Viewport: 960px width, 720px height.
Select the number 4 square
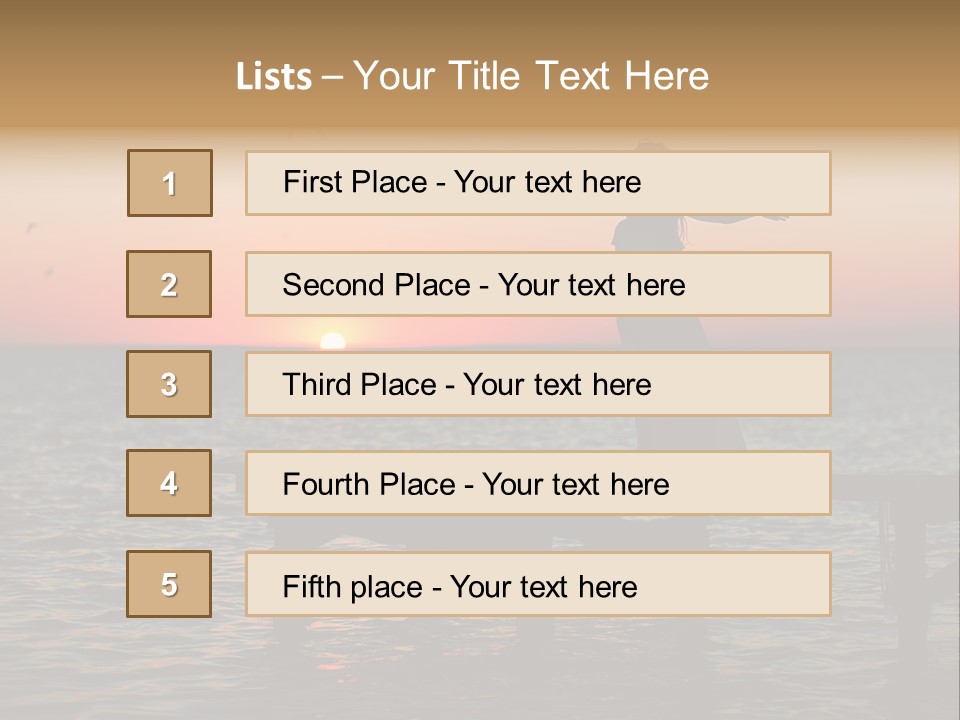pos(169,483)
